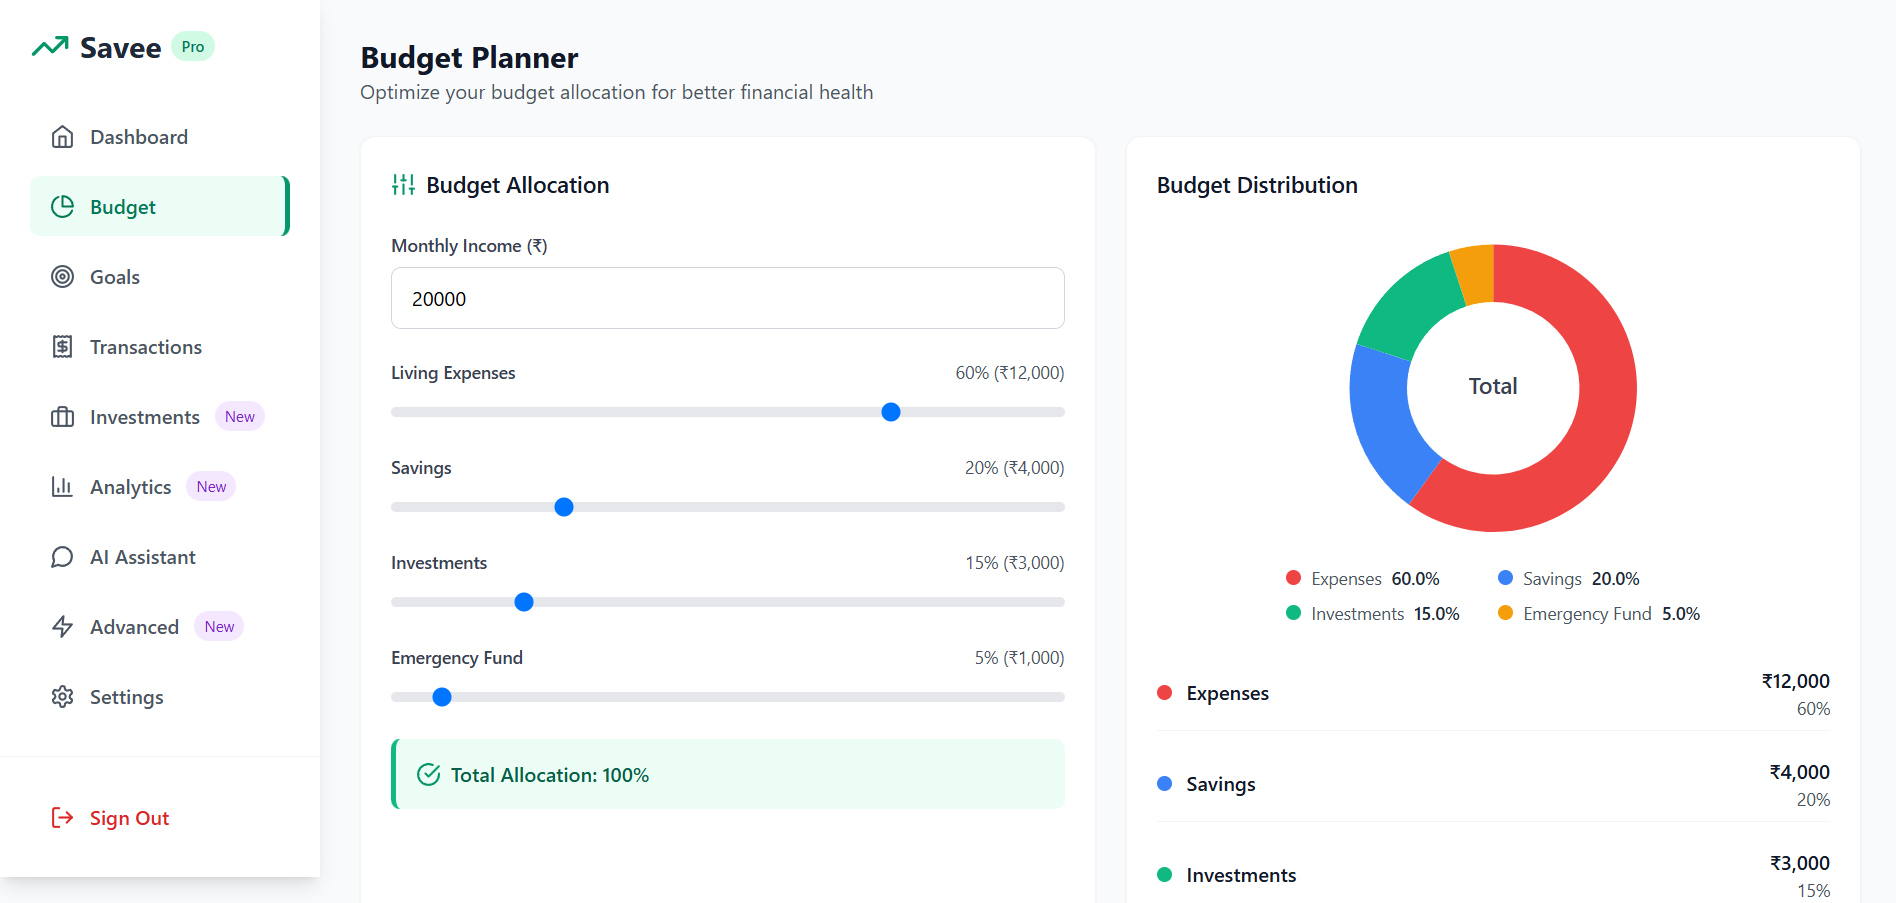Click the AI Assistant chat bubble icon

pyautogui.click(x=62, y=557)
